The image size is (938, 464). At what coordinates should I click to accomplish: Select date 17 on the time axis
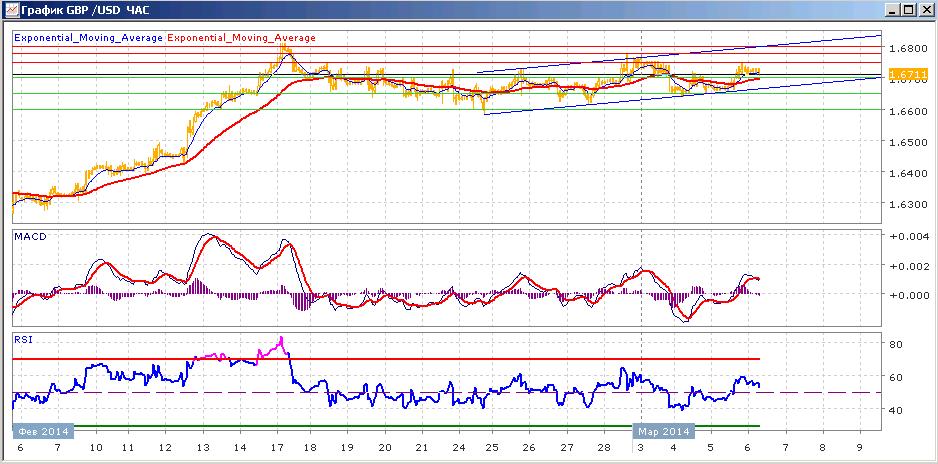coord(277,447)
